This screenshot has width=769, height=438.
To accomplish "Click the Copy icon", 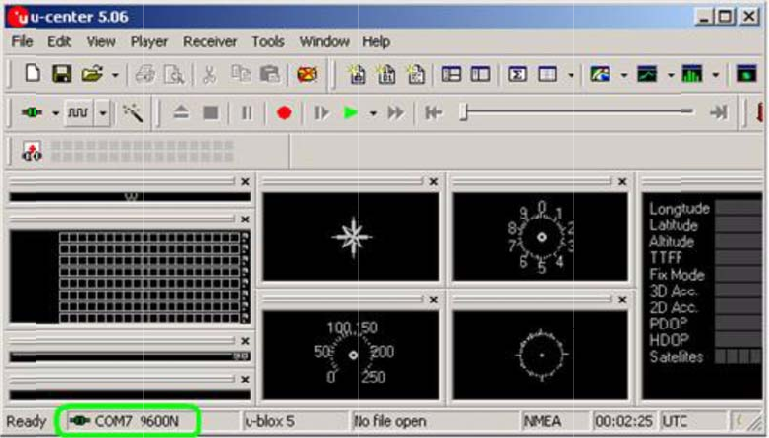I will pos(240,74).
